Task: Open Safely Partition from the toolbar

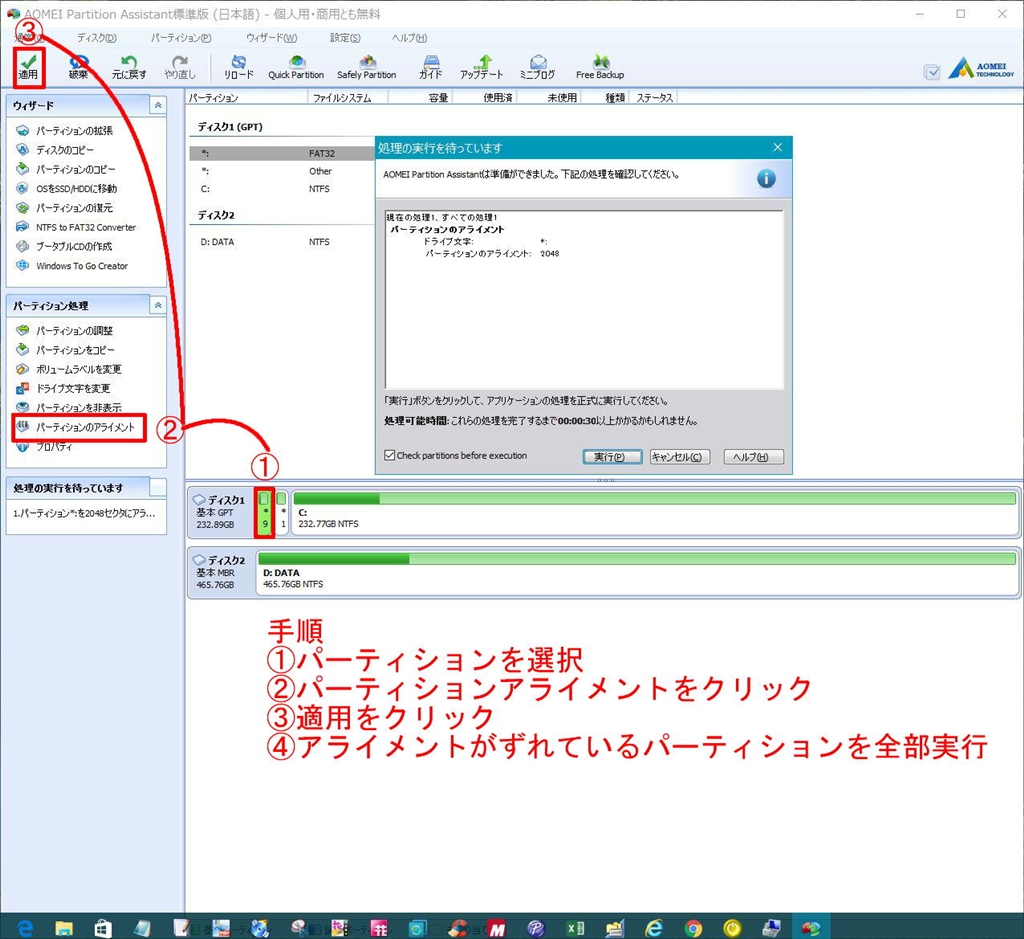Action: (366, 67)
